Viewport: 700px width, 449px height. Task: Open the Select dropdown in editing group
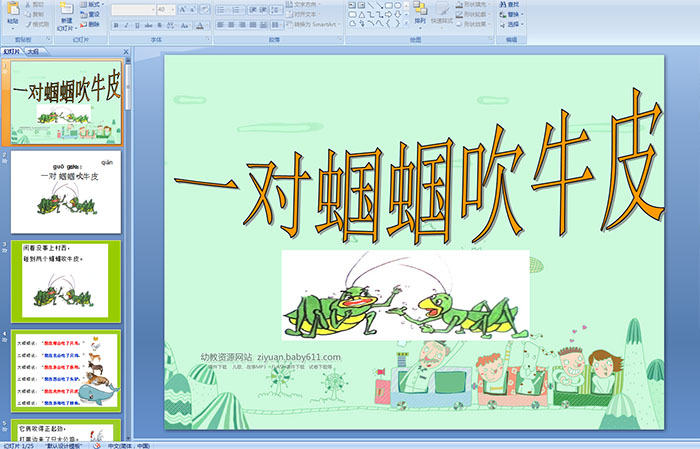point(512,24)
